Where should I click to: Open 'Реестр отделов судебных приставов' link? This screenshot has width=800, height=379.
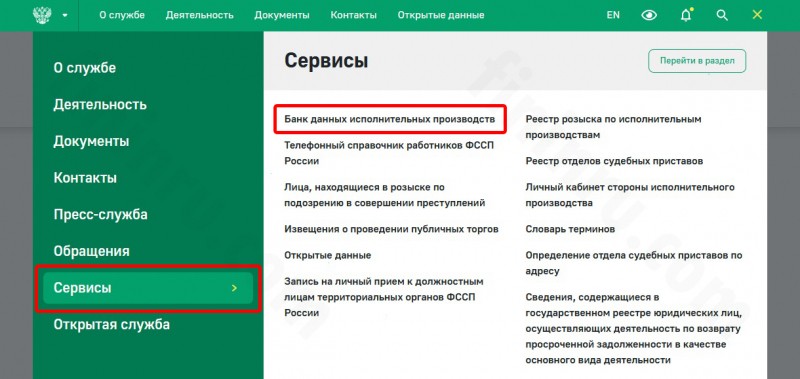pos(614,161)
